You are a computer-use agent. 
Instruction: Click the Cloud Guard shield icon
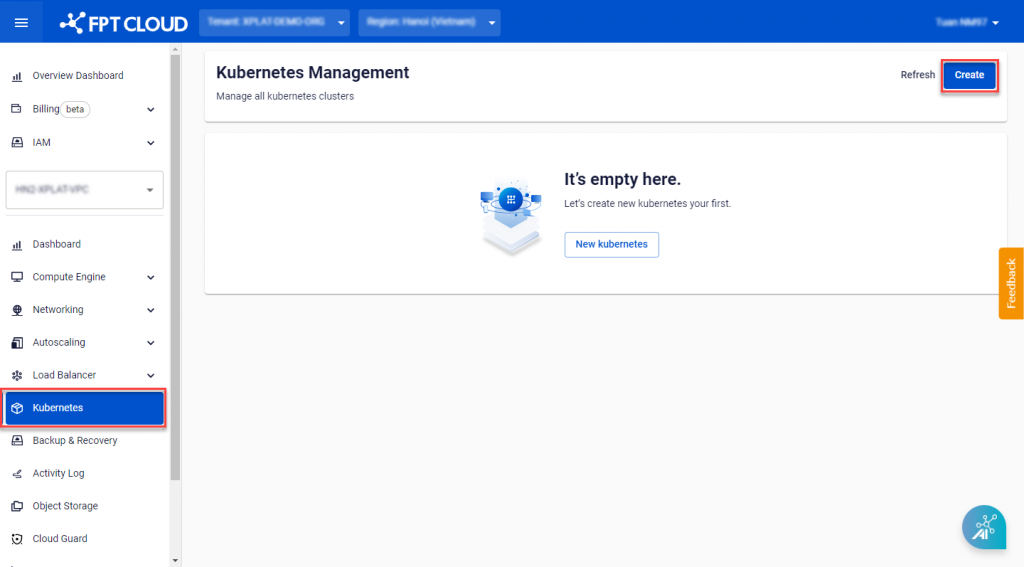point(17,539)
